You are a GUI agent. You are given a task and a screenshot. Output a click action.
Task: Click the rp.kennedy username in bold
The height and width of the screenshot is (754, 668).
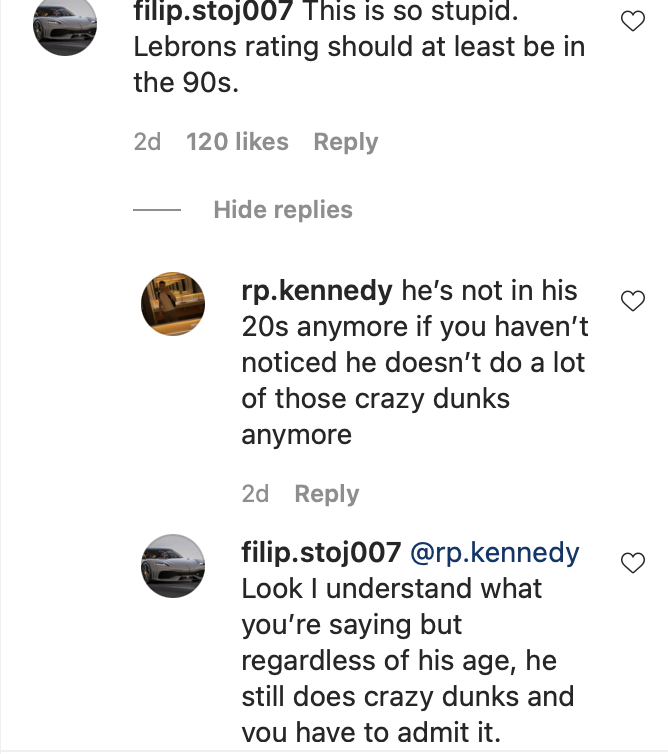tap(317, 290)
